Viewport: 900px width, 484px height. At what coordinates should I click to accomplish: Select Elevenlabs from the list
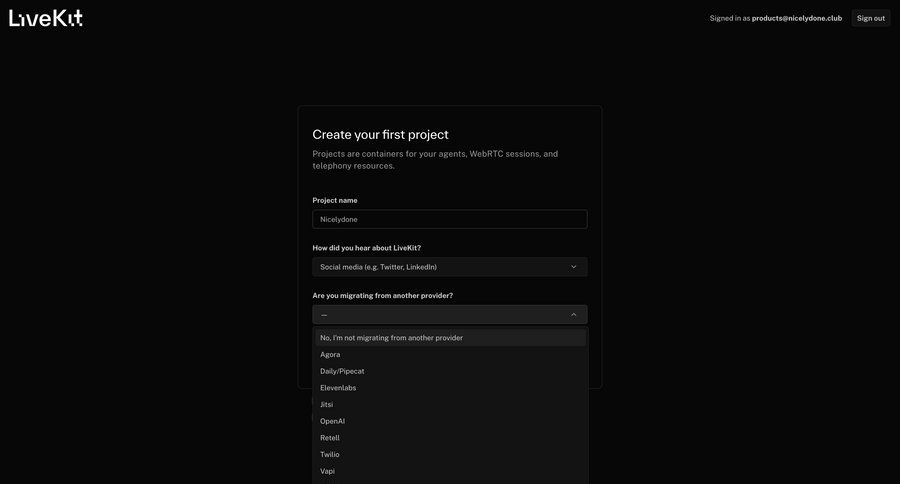click(451, 388)
